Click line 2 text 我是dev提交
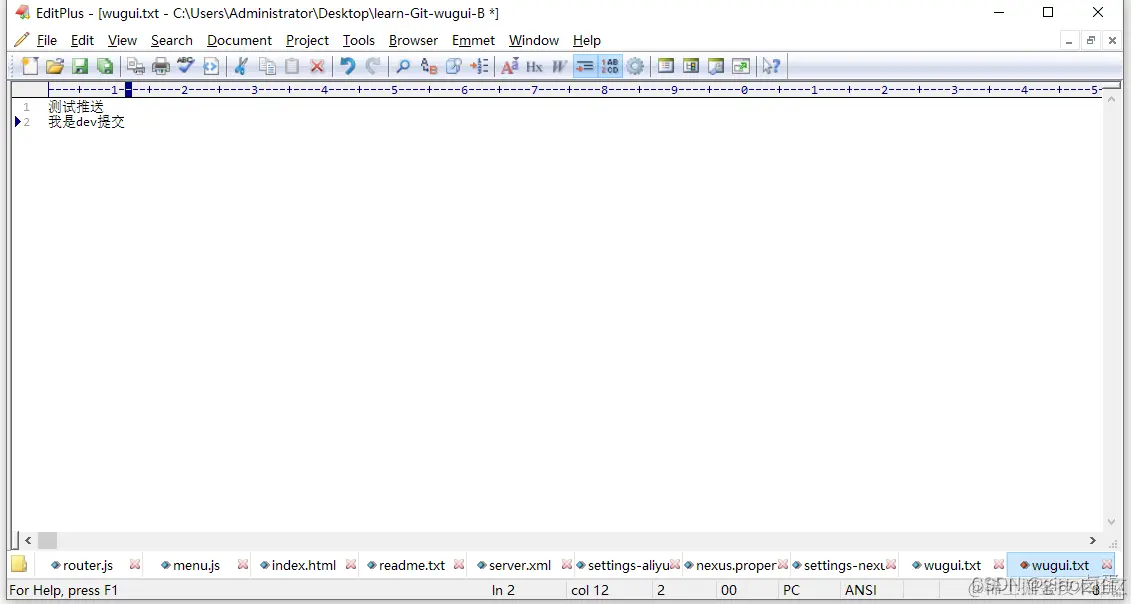Image resolution: width=1134 pixels, height=604 pixels. 86,122
